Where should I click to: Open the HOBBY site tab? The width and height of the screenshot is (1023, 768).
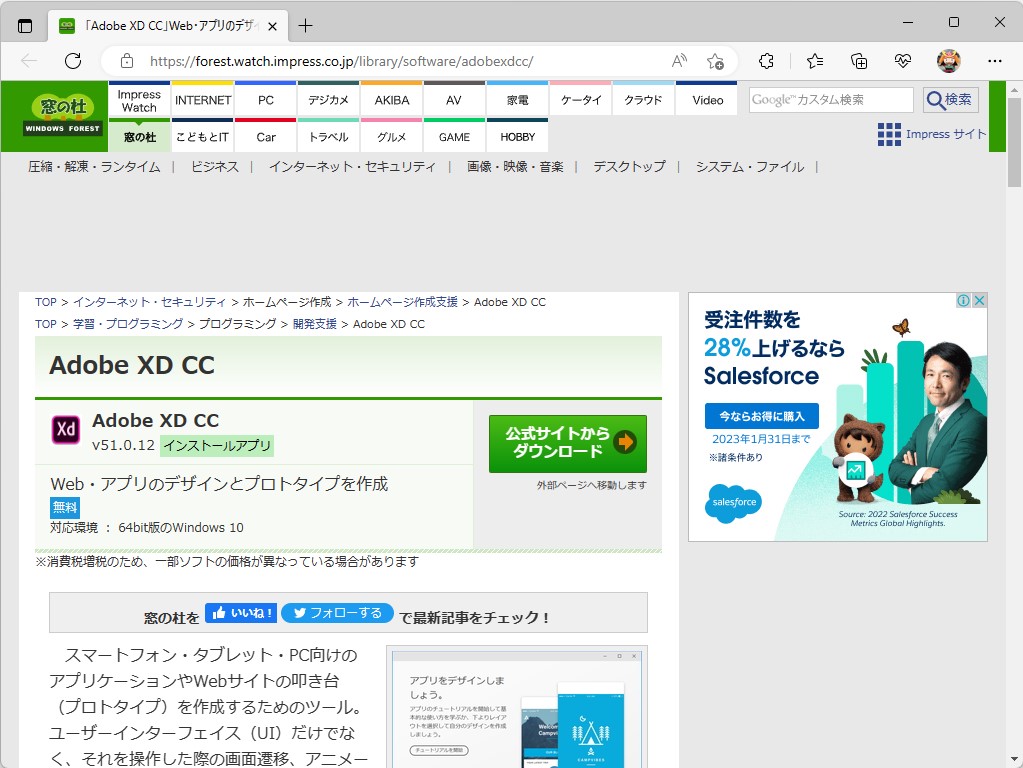pos(517,136)
